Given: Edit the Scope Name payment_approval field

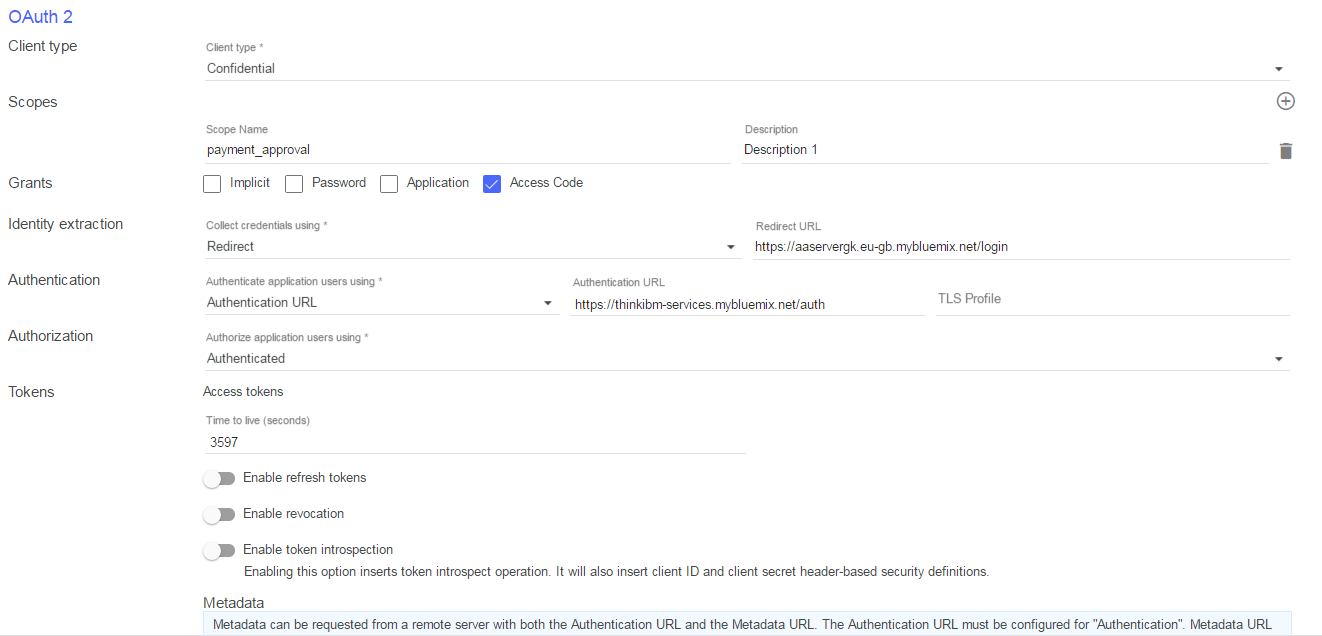Looking at the screenshot, I should tap(467, 150).
